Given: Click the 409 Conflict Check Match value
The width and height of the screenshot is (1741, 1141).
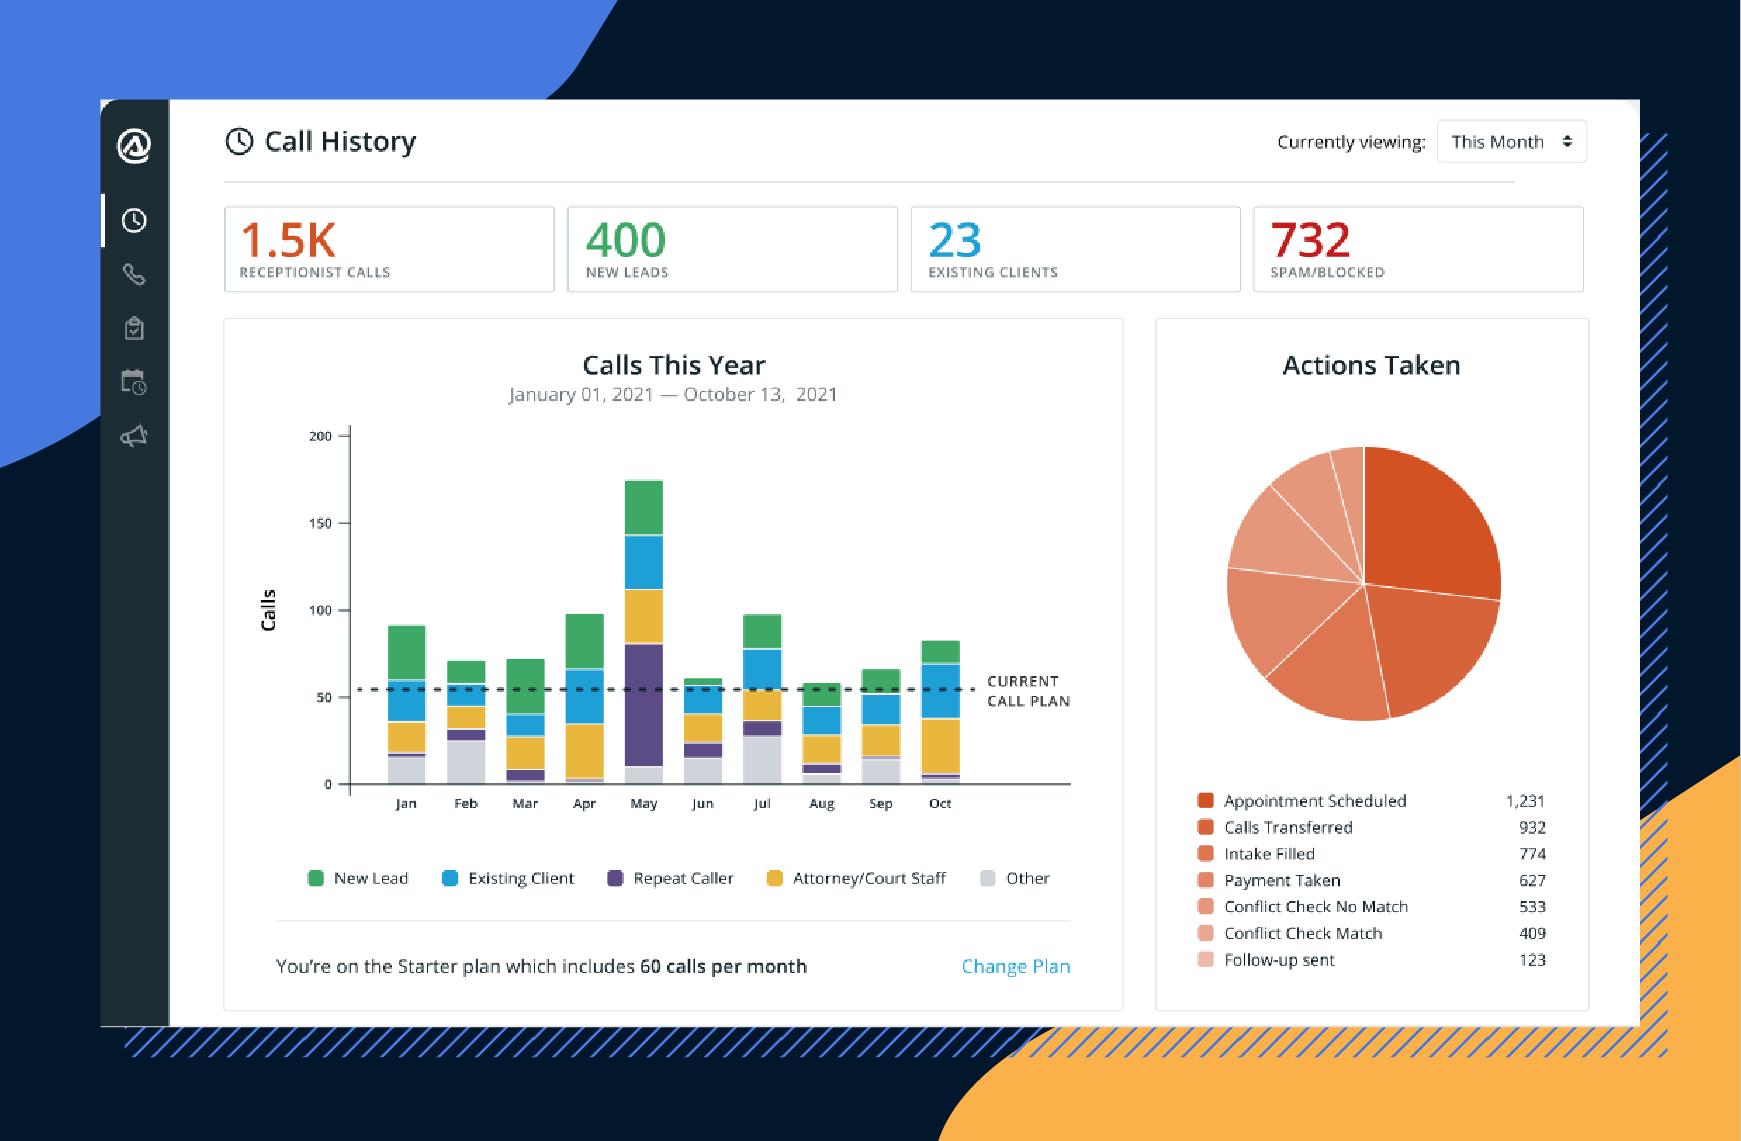Looking at the screenshot, I should coord(1532,933).
